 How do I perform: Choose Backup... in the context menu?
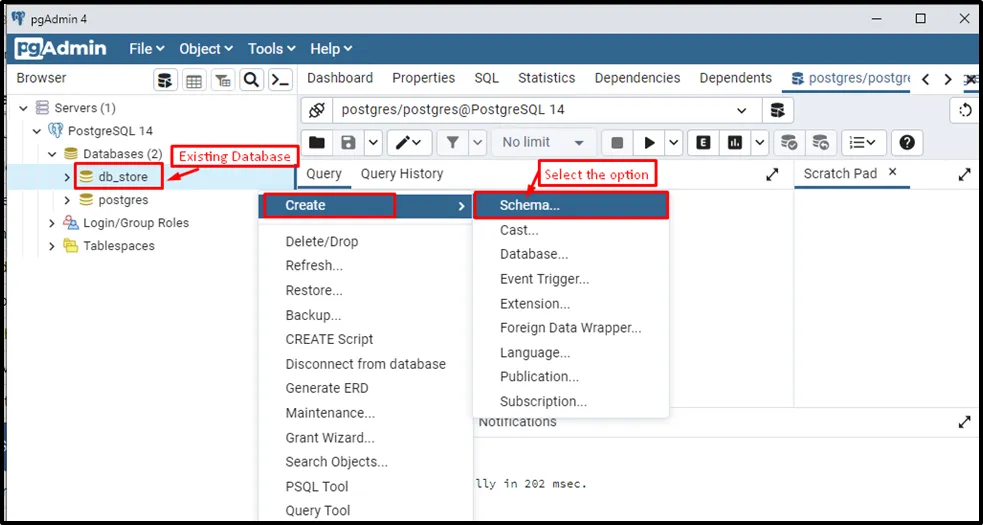tap(313, 315)
